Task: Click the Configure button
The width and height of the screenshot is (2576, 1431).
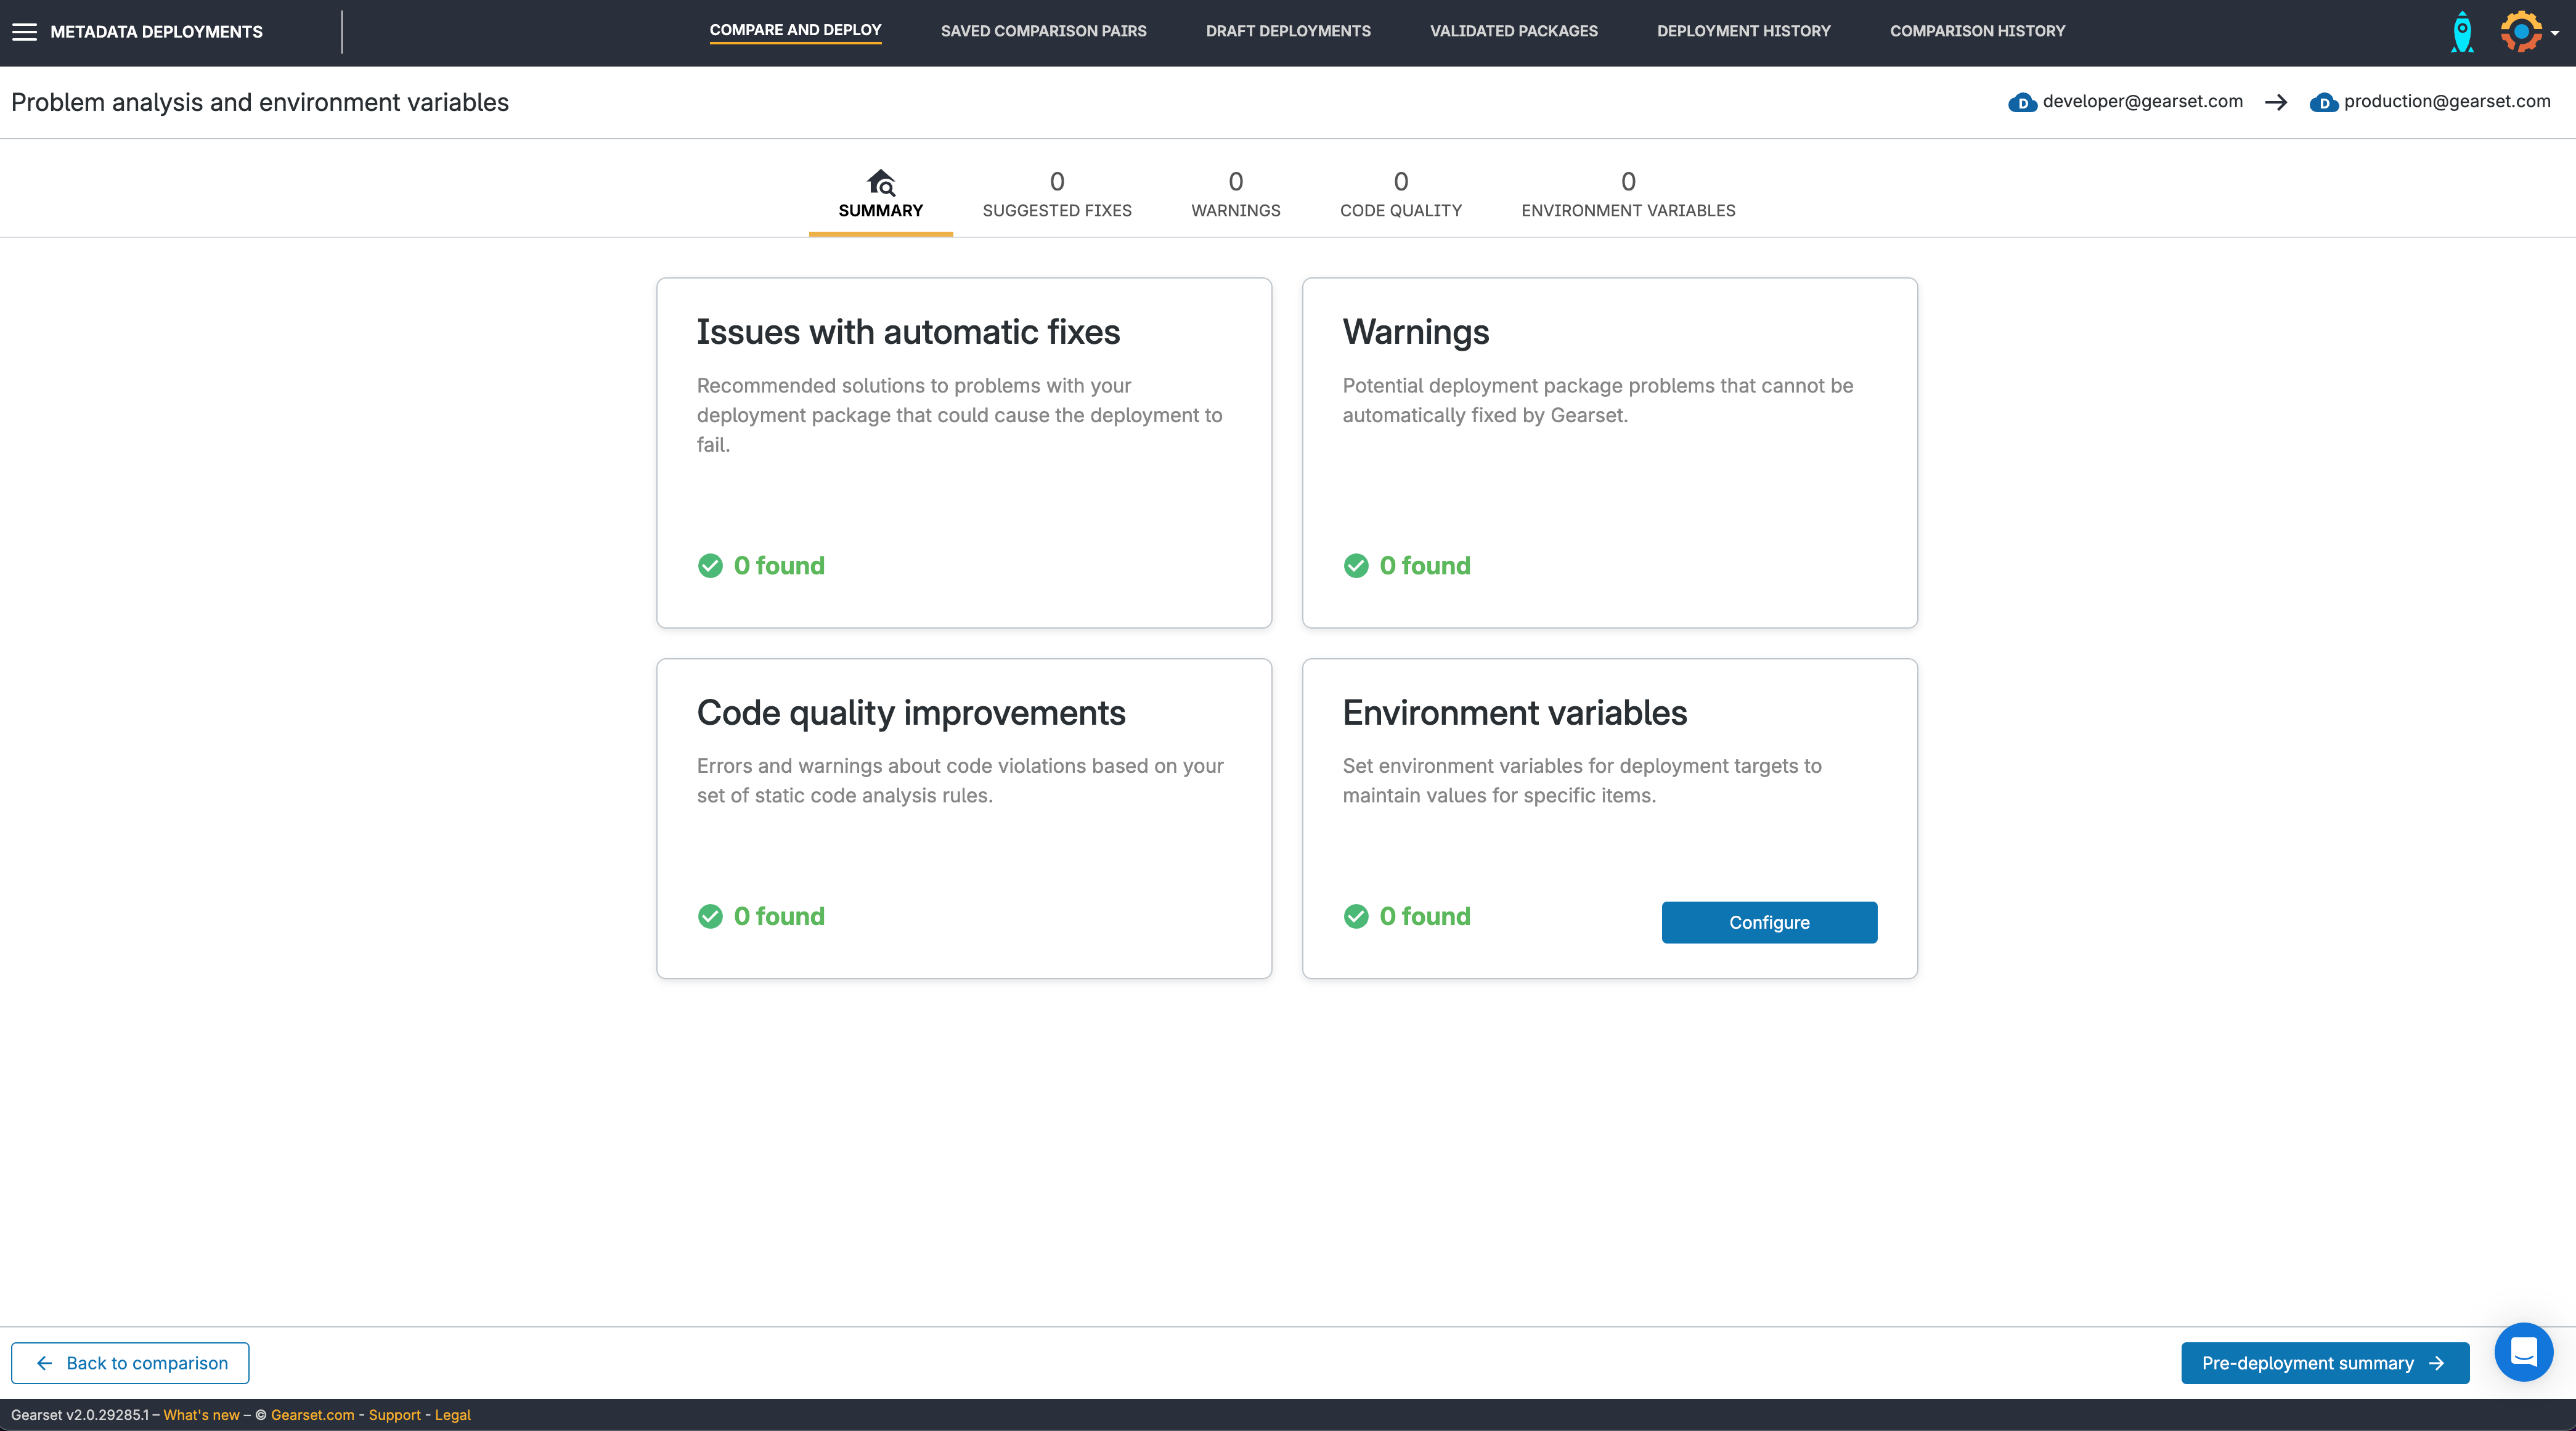Action: (1769, 922)
